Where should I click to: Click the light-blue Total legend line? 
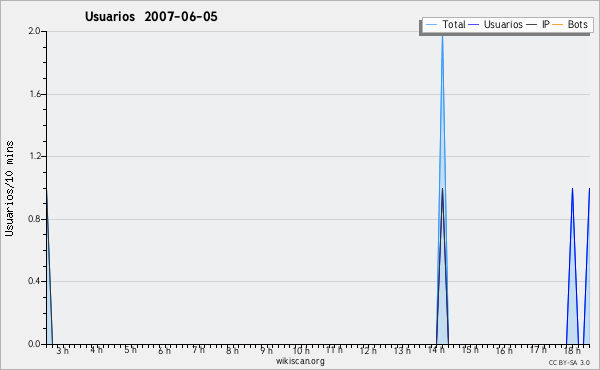[431, 25]
